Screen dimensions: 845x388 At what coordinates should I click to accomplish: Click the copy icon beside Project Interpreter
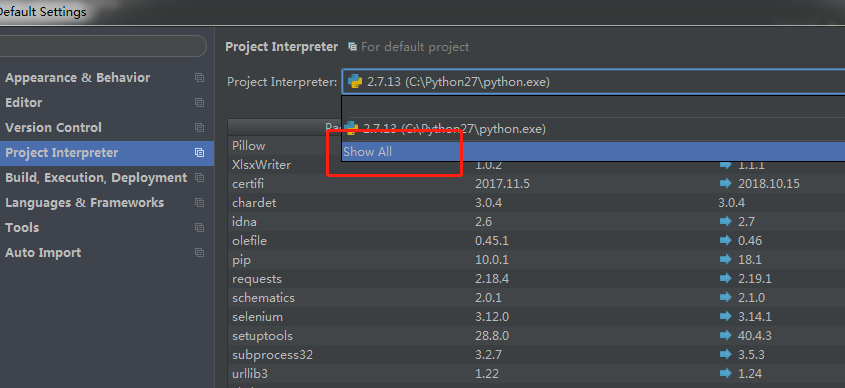click(x=199, y=153)
